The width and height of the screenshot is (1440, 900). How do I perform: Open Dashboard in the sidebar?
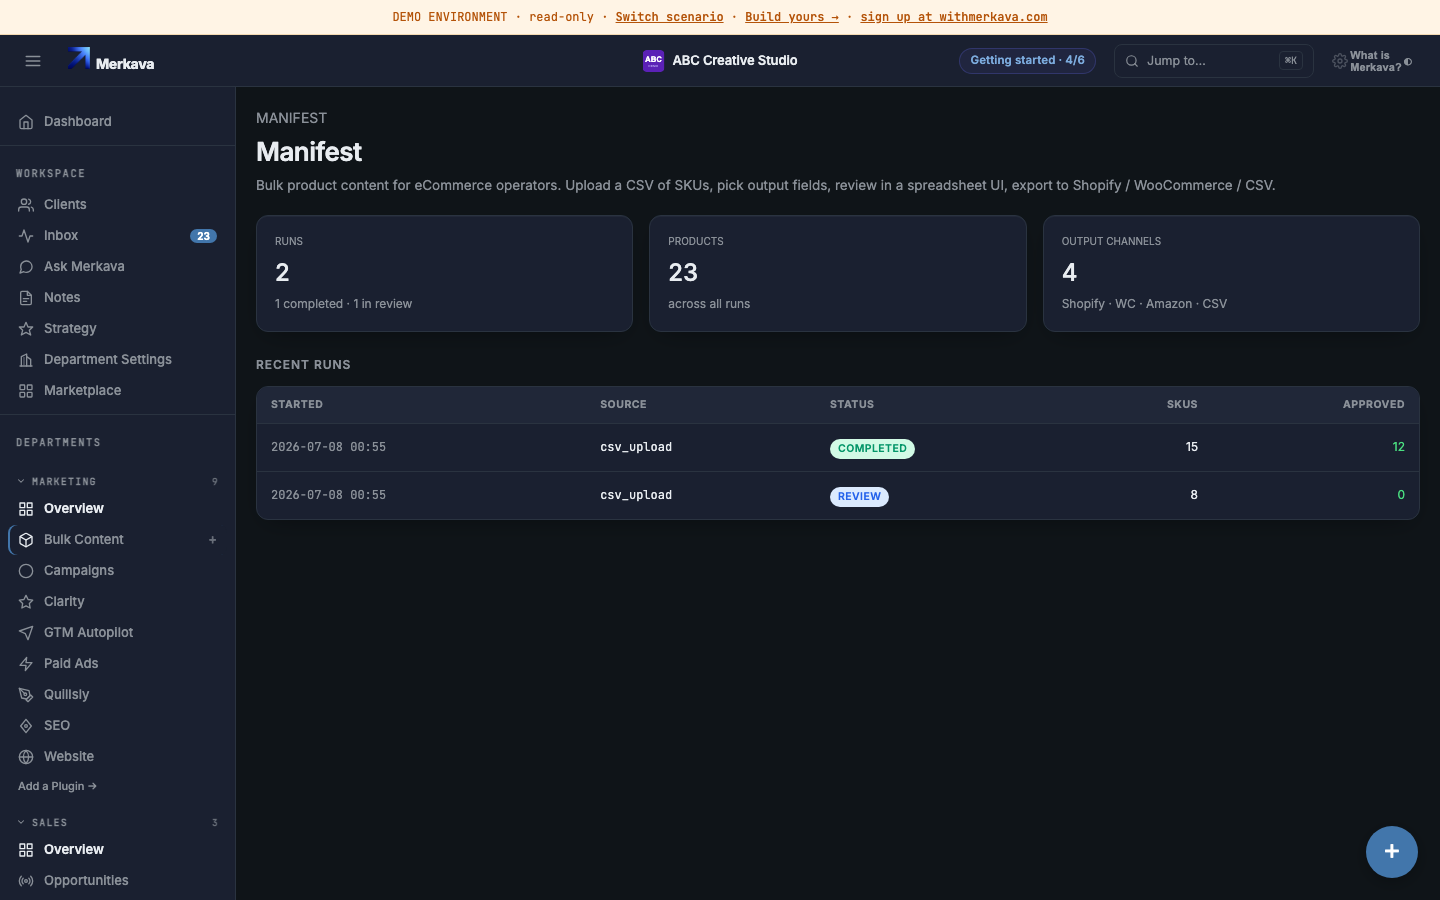coord(118,122)
